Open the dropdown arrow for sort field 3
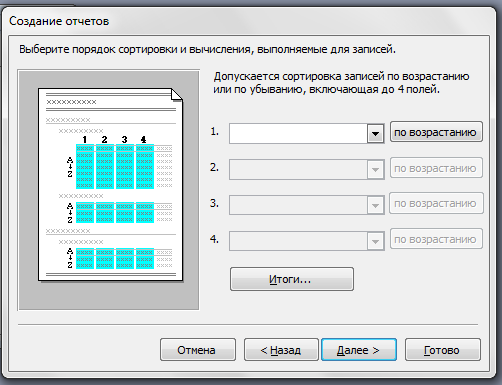502x385 pixels. pos(375,205)
